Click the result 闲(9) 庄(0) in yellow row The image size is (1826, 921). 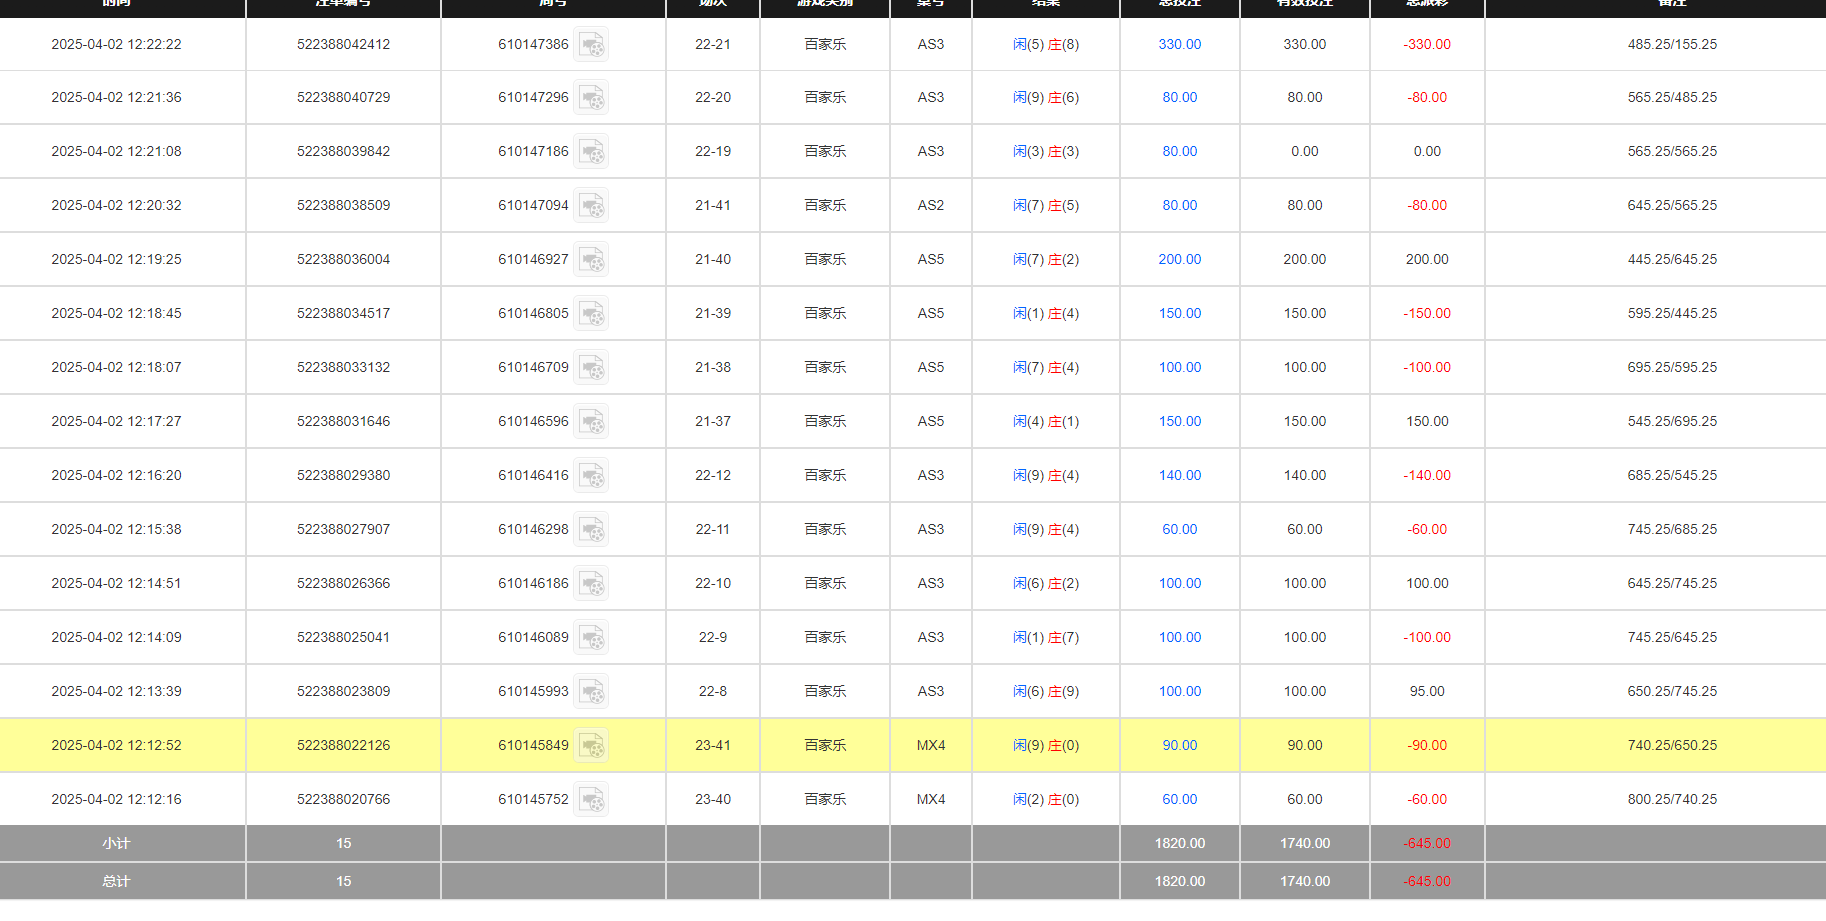click(x=1045, y=746)
